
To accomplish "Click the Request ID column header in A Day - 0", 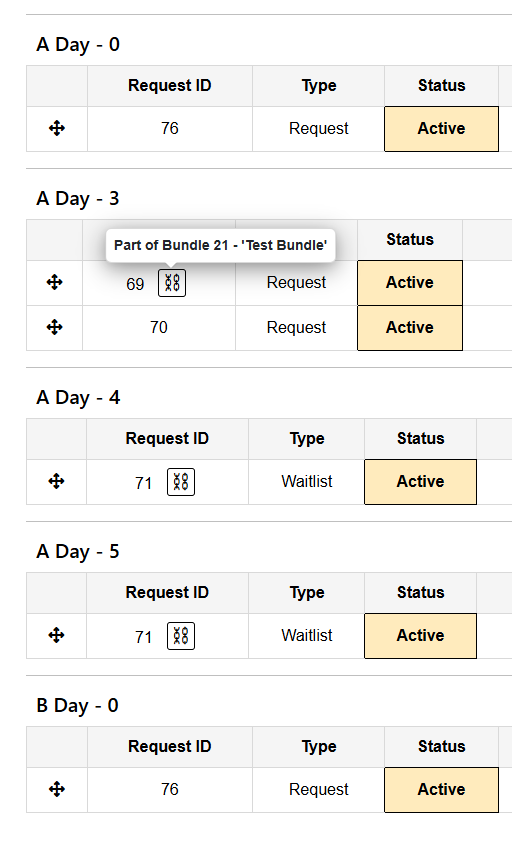I will point(170,86).
